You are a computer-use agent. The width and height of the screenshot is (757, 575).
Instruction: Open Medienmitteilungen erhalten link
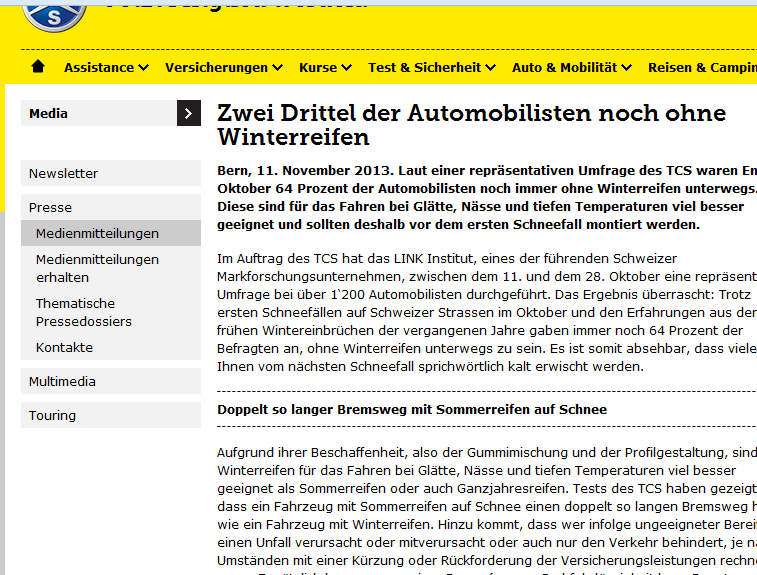[x=111, y=268]
